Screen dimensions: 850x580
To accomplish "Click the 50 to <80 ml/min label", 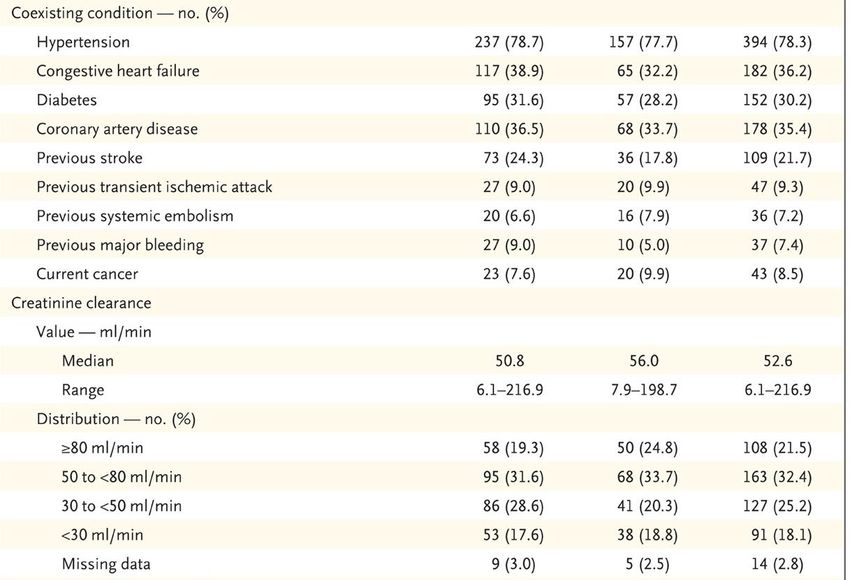I will point(121,477).
